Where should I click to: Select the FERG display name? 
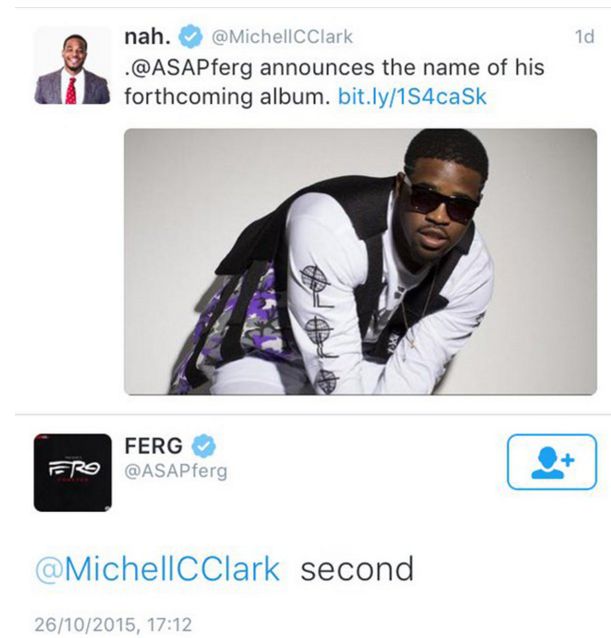click(154, 446)
